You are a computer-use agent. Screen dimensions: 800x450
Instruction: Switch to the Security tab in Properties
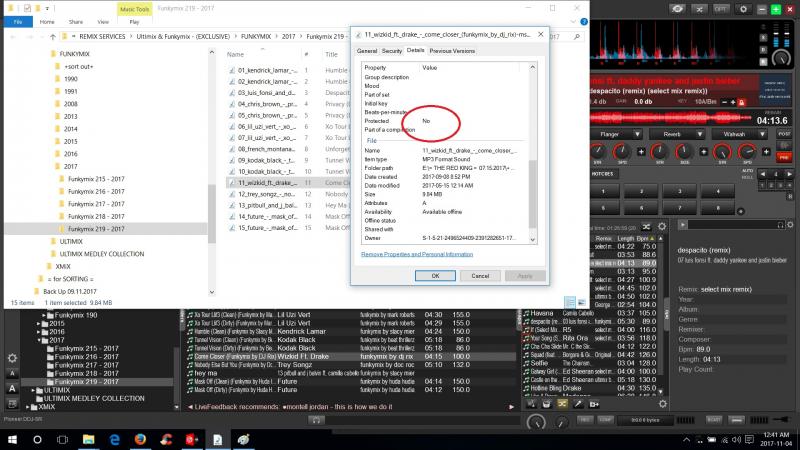[391, 51]
